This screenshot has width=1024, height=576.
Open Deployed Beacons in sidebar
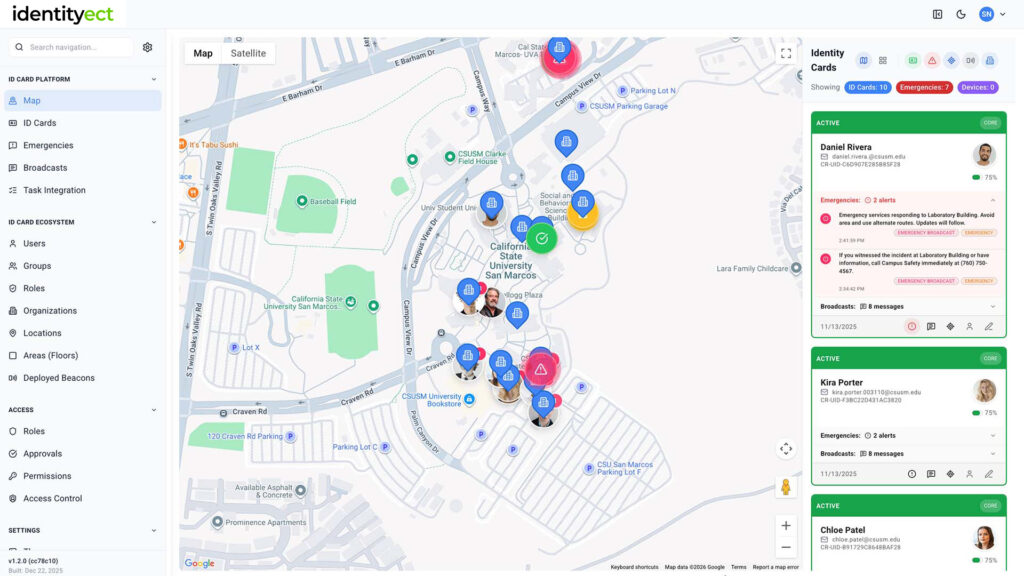pyautogui.click(x=59, y=378)
